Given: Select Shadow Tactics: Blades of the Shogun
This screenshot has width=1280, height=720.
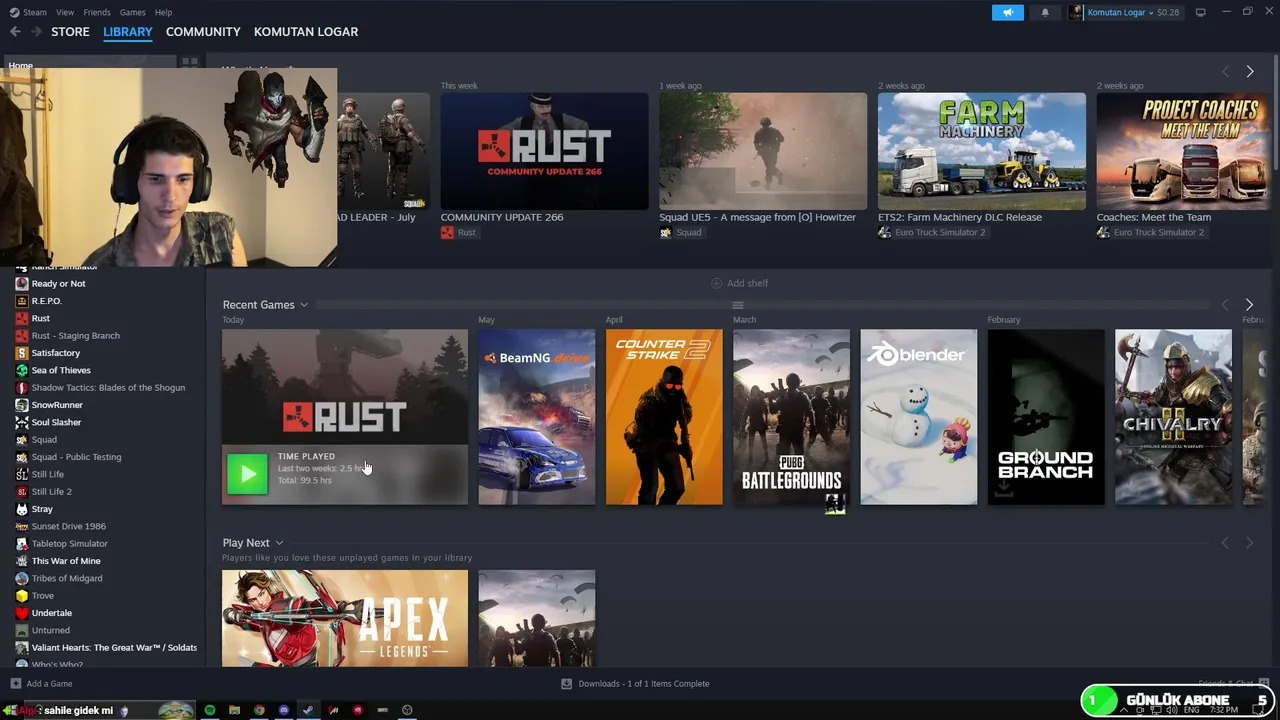Looking at the screenshot, I should pos(108,388).
